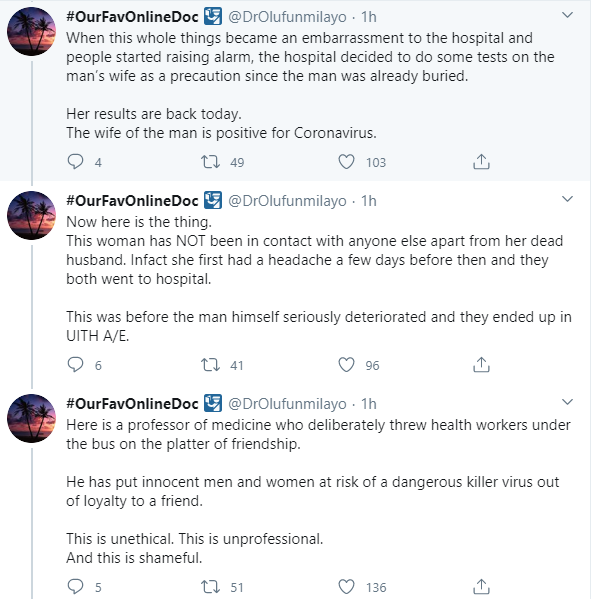Reply to the professor of medicine tweet
The height and width of the screenshot is (599, 594).
point(75,586)
